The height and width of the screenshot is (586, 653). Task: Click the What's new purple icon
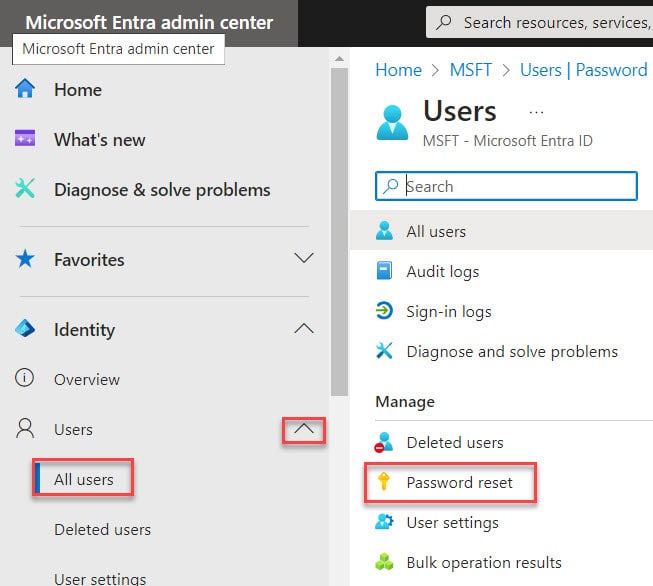(x=25, y=138)
